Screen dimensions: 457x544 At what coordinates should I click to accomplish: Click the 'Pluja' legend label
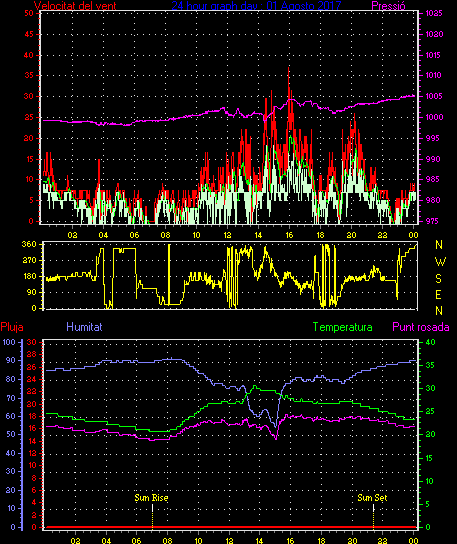[12, 327]
